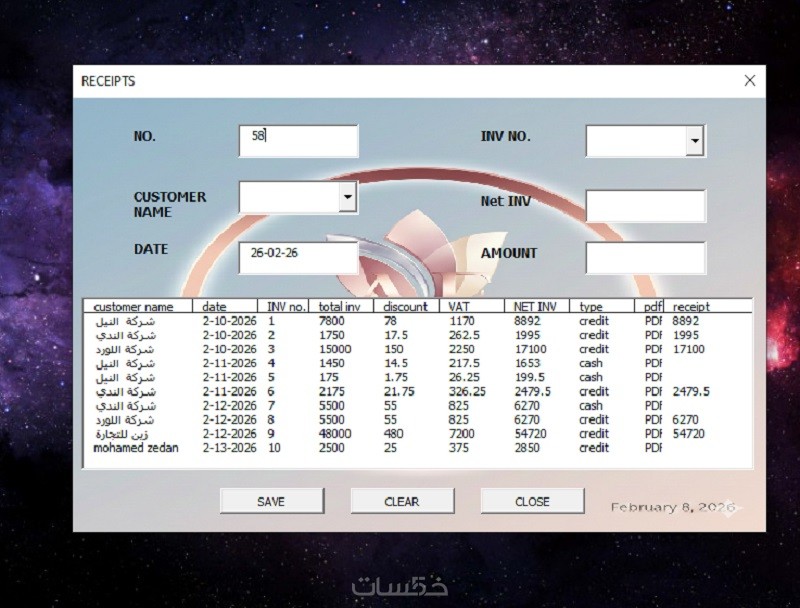The image size is (800, 608).
Task: Click total inv value 1450
Action: coord(332,363)
